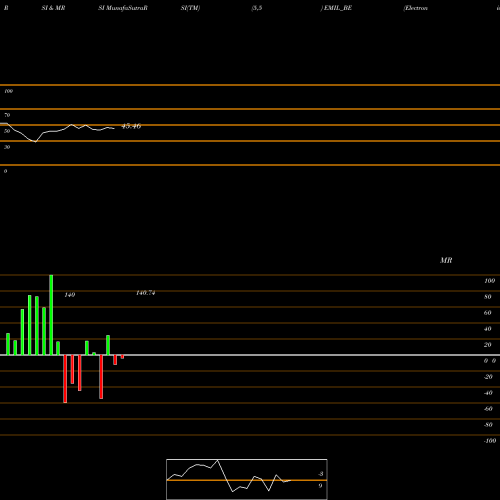Click the "SI MunafaSutraR" header text

123,8
